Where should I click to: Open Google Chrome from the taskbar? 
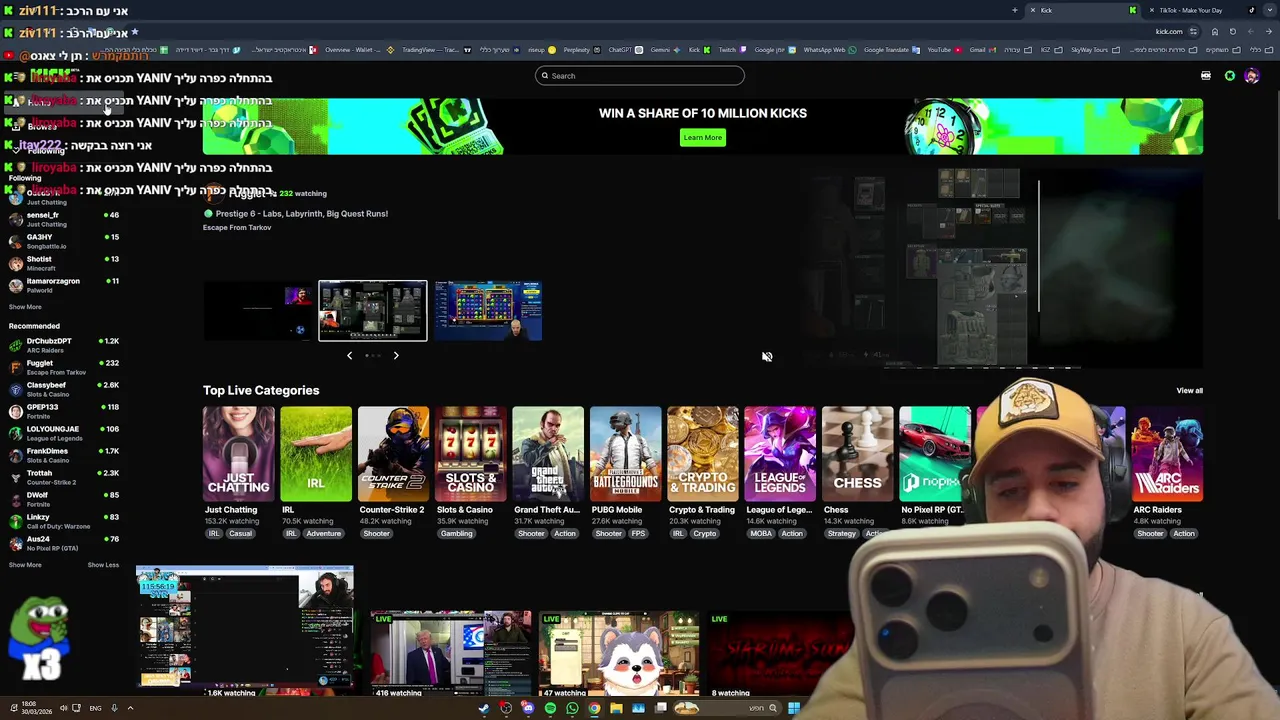click(x=594, y=708)
